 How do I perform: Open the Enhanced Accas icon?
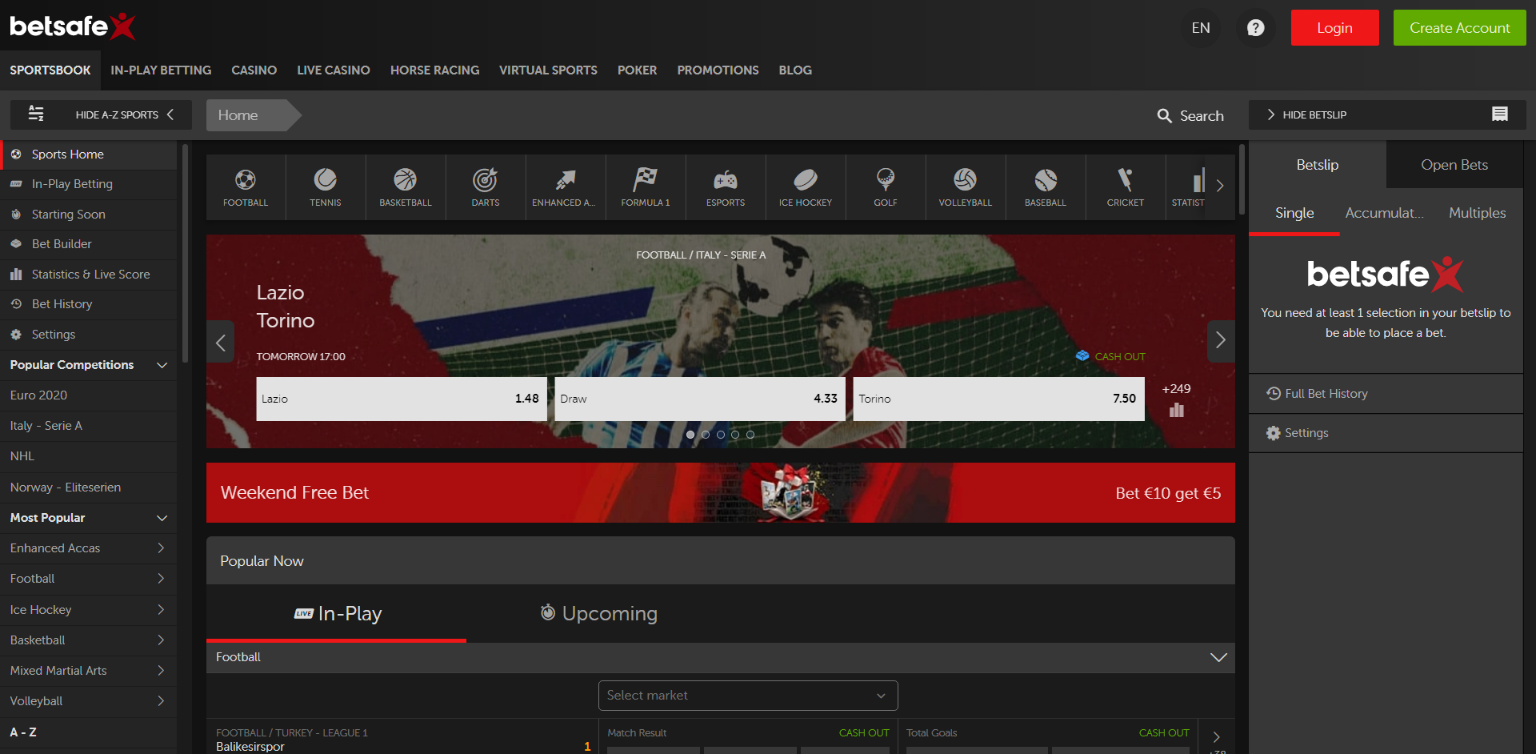pos(565,187)
